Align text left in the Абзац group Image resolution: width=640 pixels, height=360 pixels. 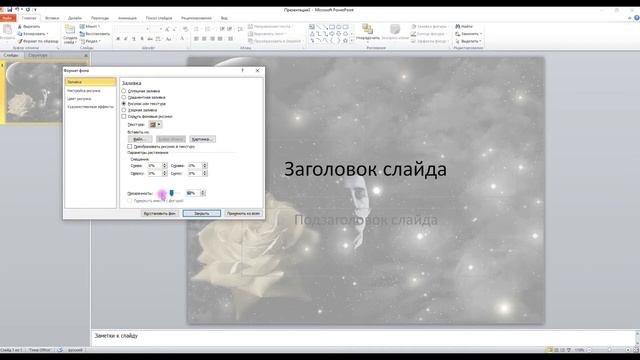[196, 39]
